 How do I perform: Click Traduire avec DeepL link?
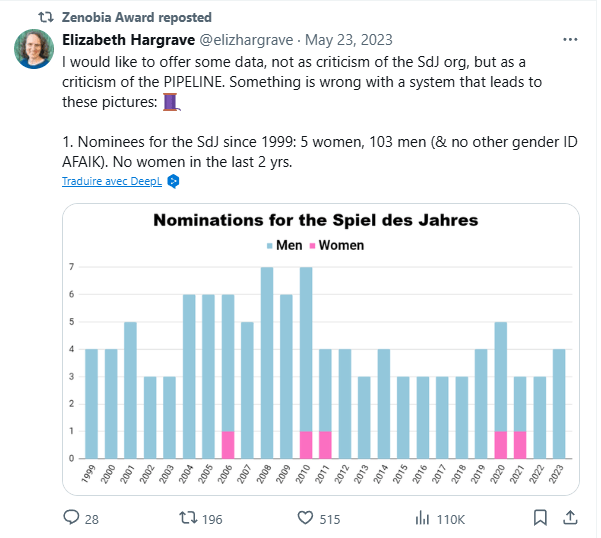[x=110, y=182]
